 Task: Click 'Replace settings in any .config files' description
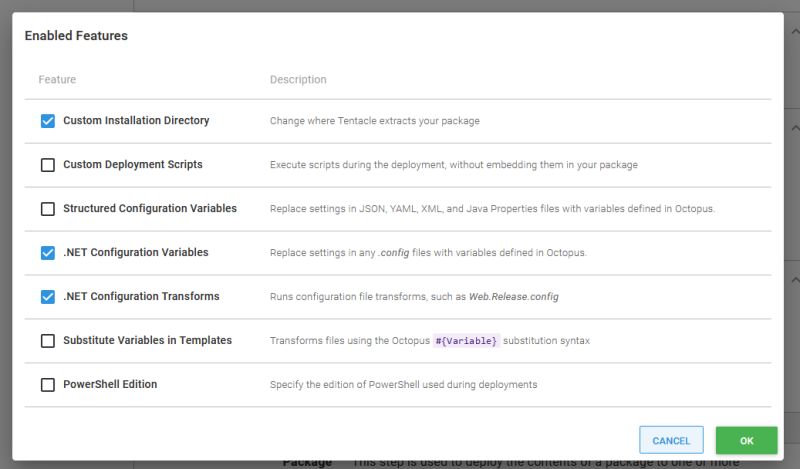(x=428, y=253)
